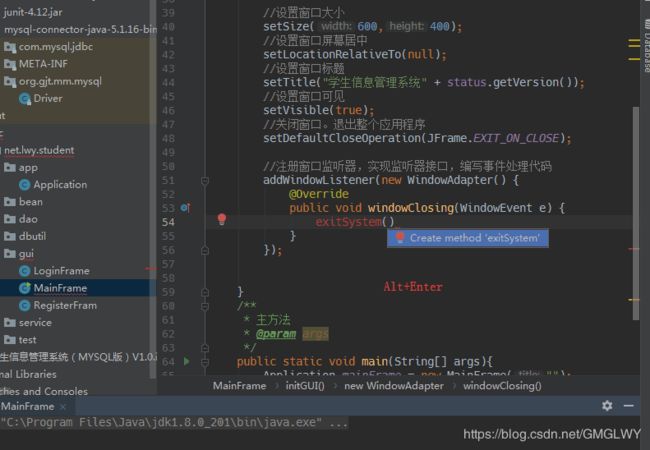
Task: Click the red lightbulb quick-fix icon
Action: (222, 219)
